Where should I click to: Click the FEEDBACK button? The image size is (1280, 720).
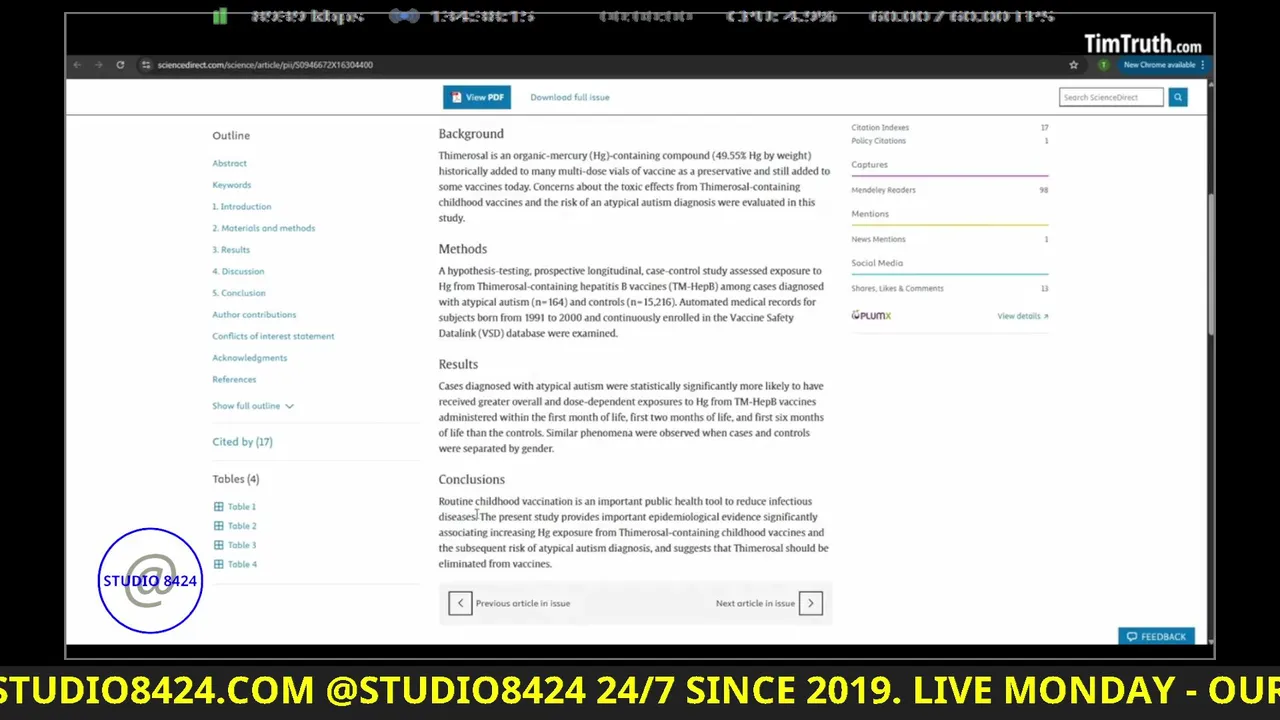click(1156, 636)
